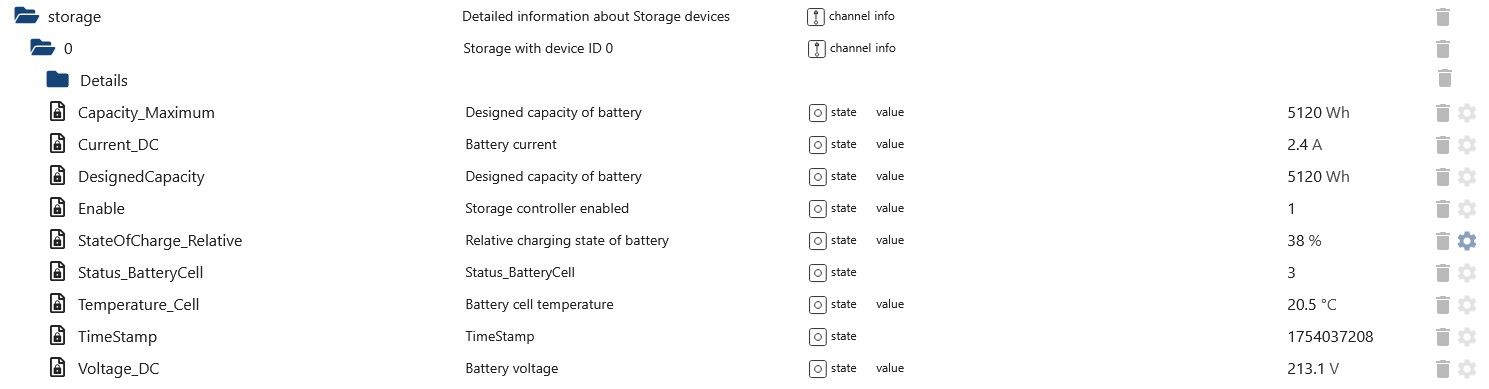Open gear settings for Capacity_Maximum
The height and width of the screenshot is (389, 1489).
pos(1467,113)
